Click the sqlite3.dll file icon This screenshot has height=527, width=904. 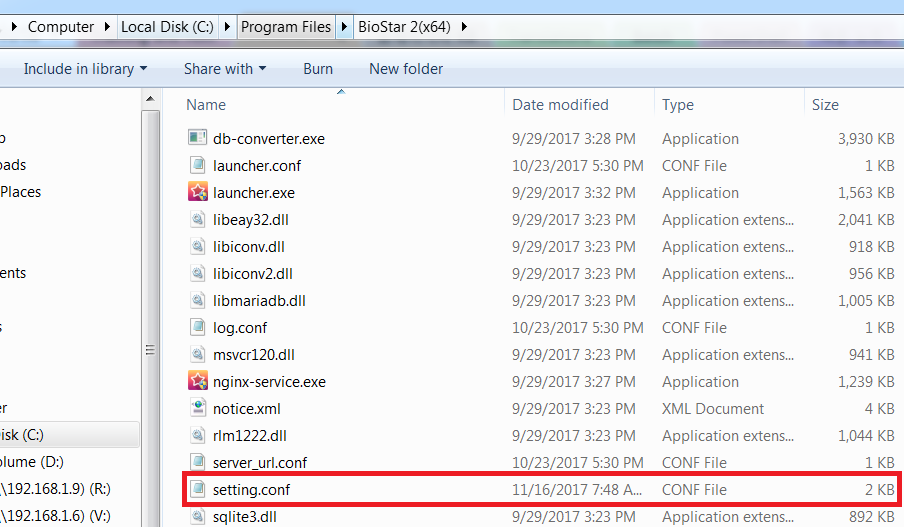pyautogui.click(x=197, y=516)
